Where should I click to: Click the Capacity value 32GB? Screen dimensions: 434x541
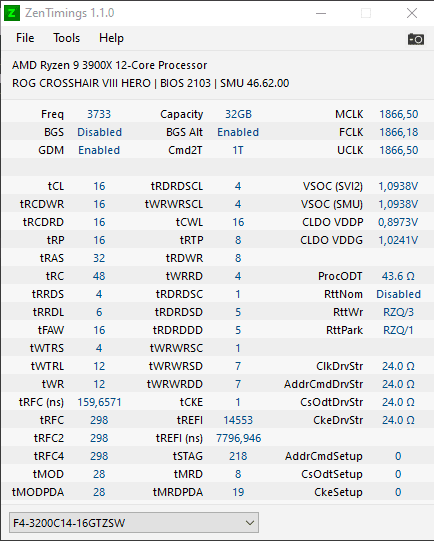[x=238, y=114]
